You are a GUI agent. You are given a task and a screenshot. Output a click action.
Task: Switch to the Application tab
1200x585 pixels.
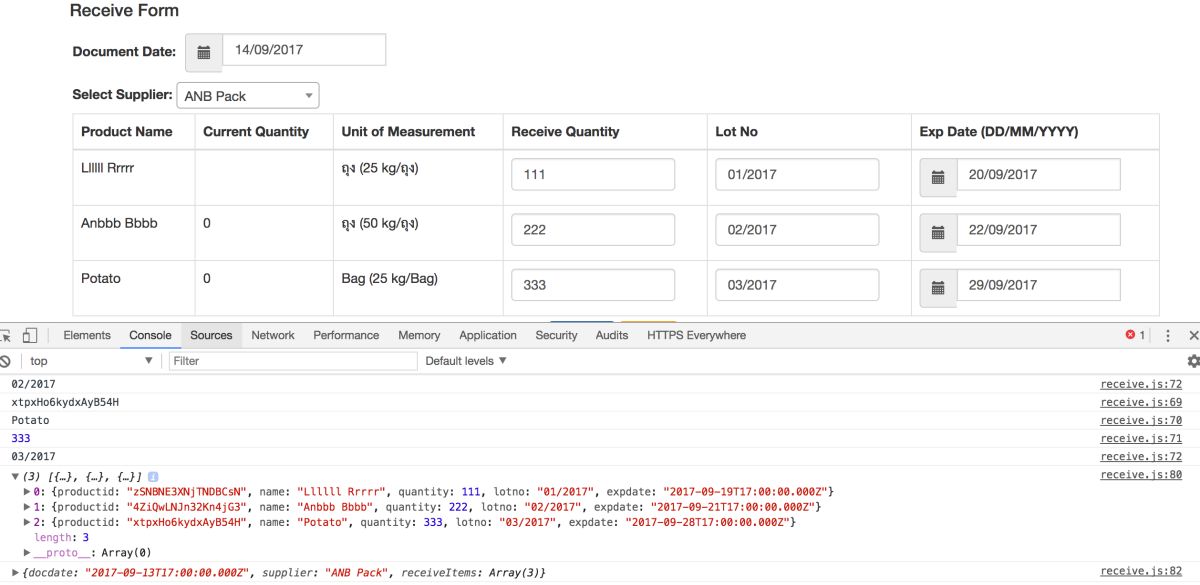(x=488, y=335)
